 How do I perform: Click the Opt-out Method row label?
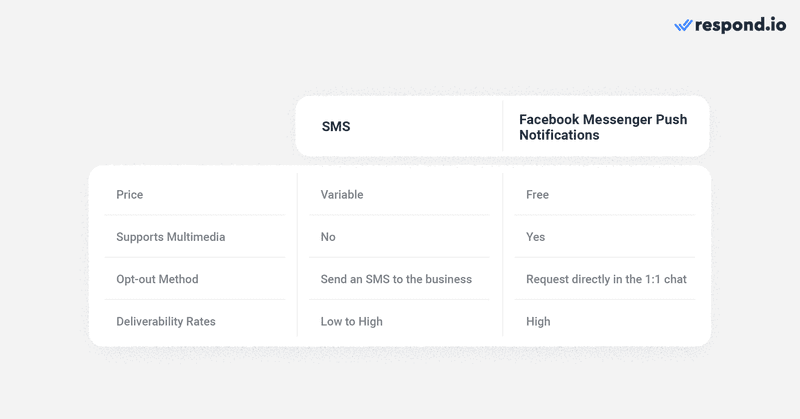(157, 279)
